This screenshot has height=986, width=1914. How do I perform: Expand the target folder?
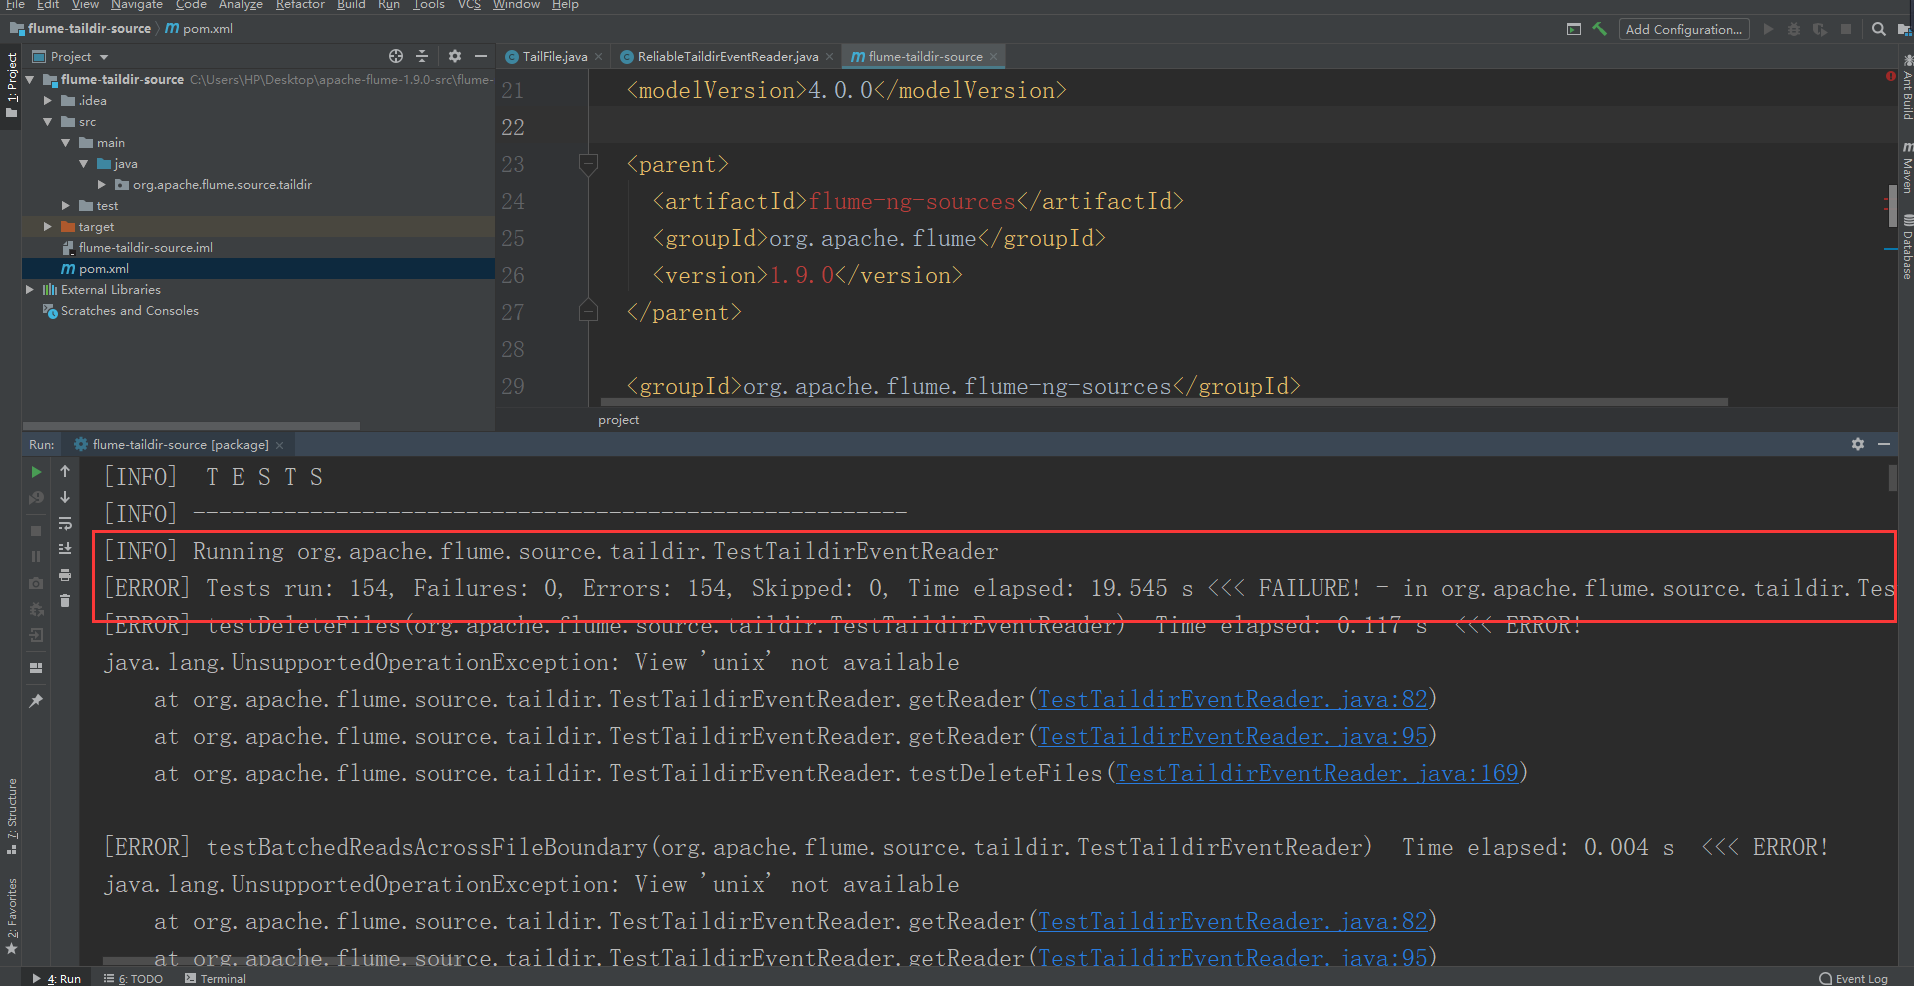(46, 226)
